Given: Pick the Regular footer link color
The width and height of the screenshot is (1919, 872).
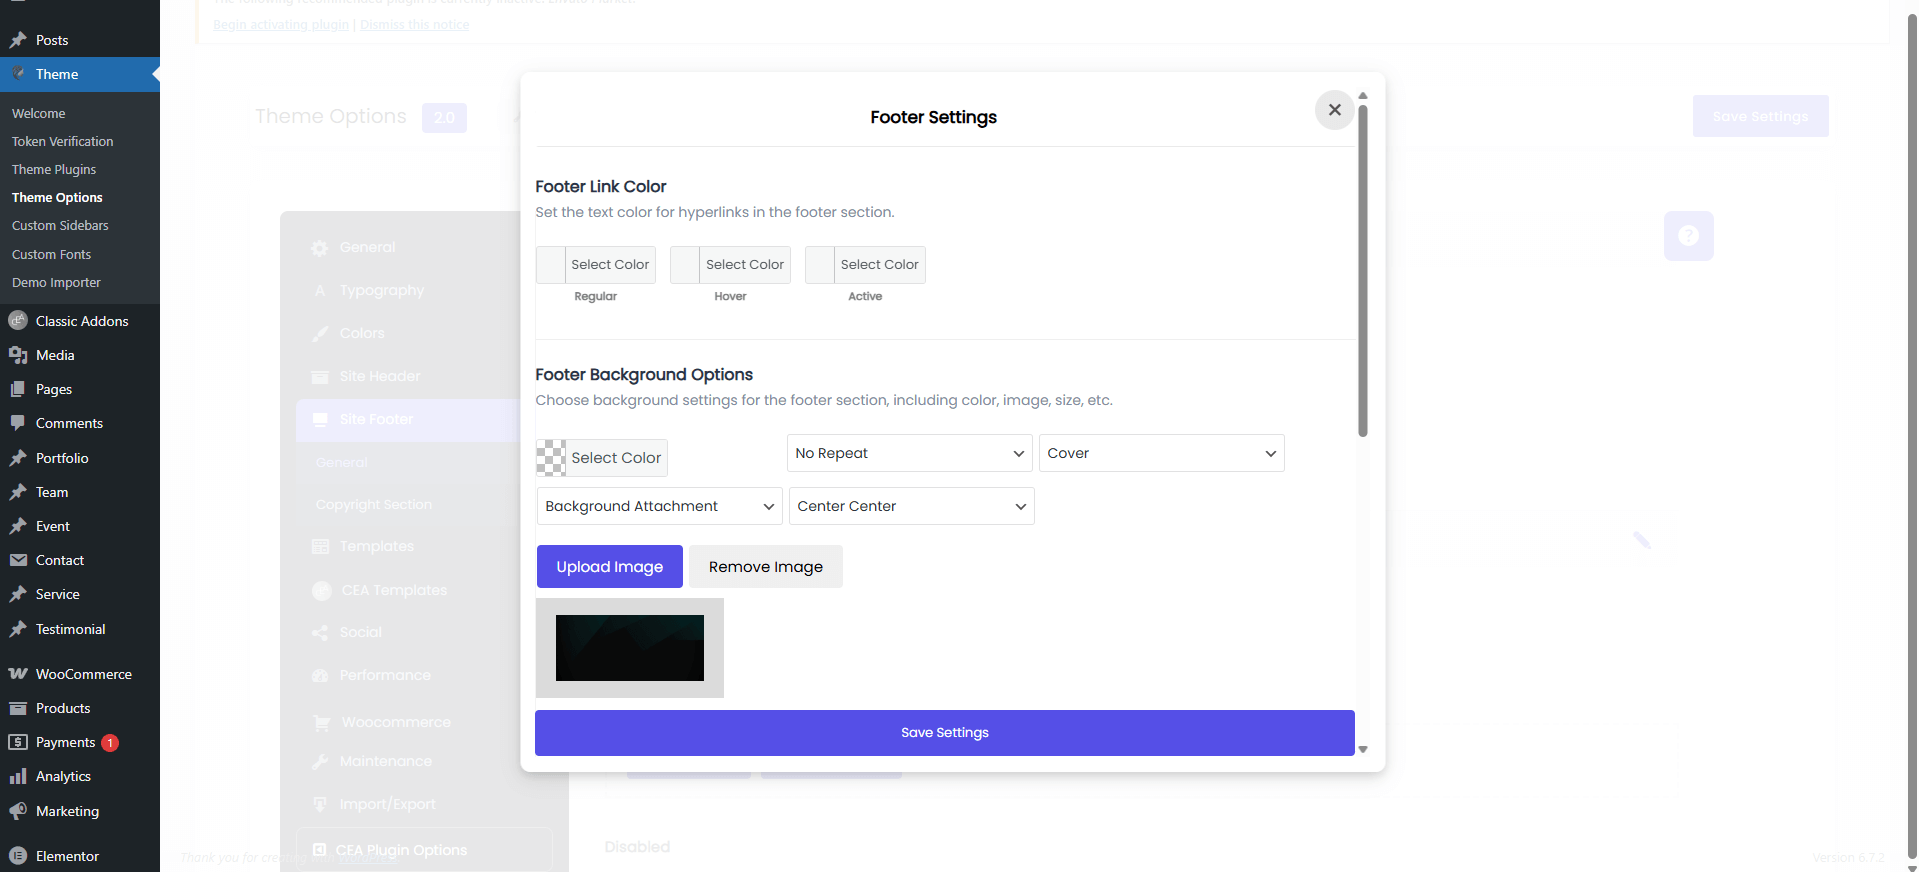Looking at the screenshot, I should [596, 265].
